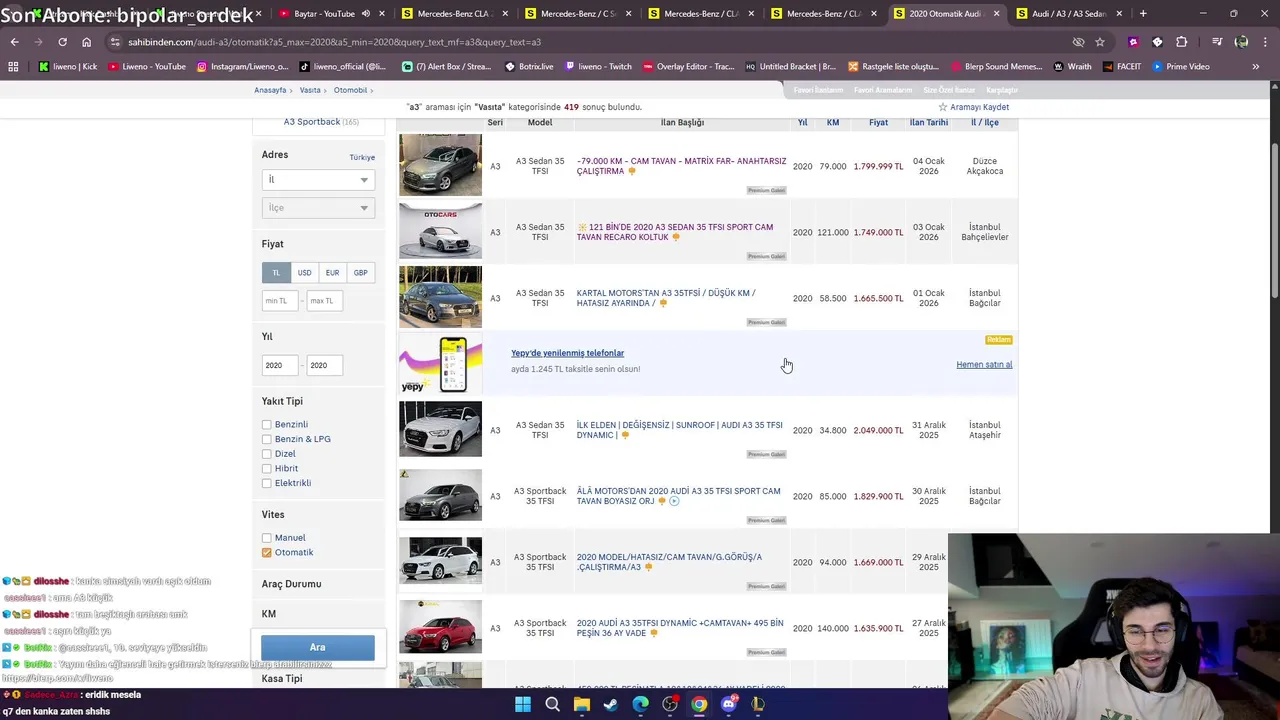Open OBS Studio from the taskbar
The height and width of the screenshot is (720, 1280).
click(670, 704)
